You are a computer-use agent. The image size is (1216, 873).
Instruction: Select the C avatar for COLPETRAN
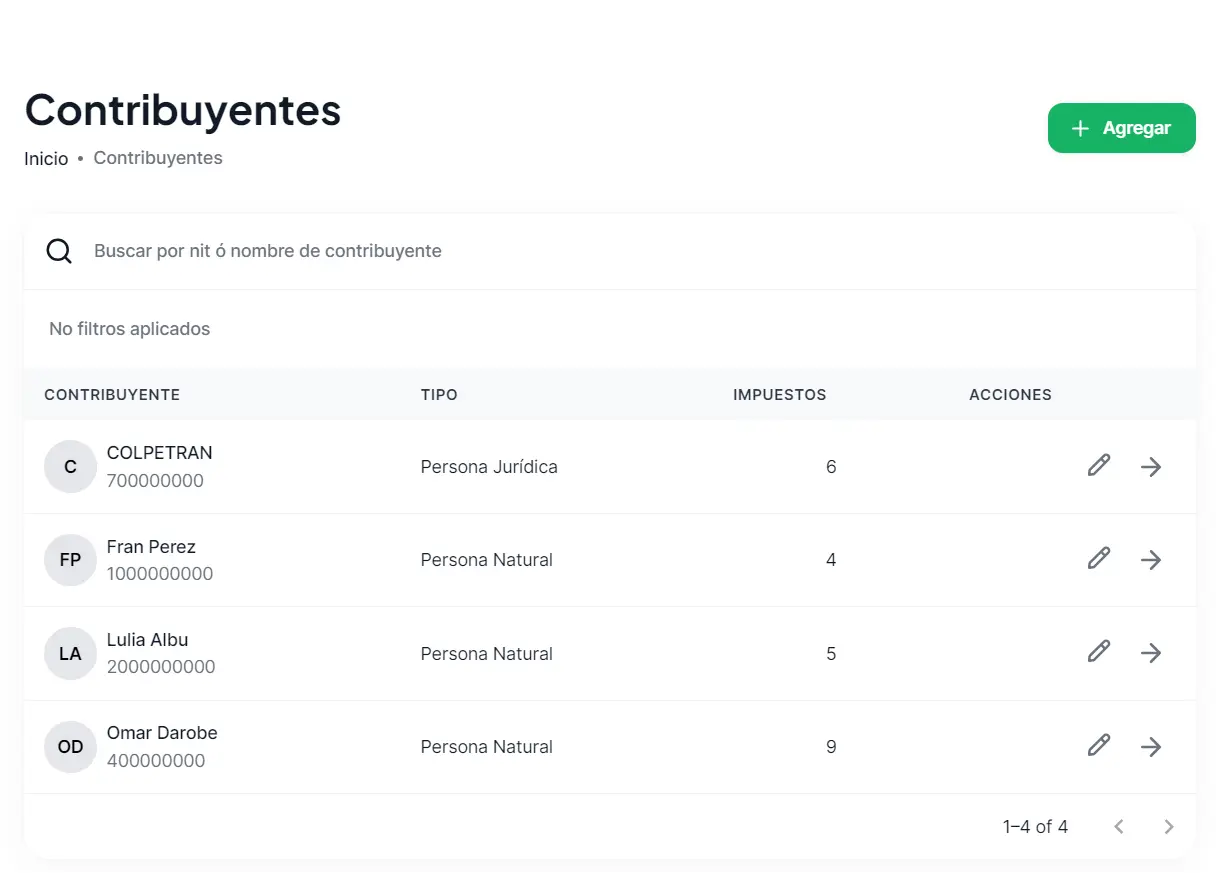tap(70, 467)
